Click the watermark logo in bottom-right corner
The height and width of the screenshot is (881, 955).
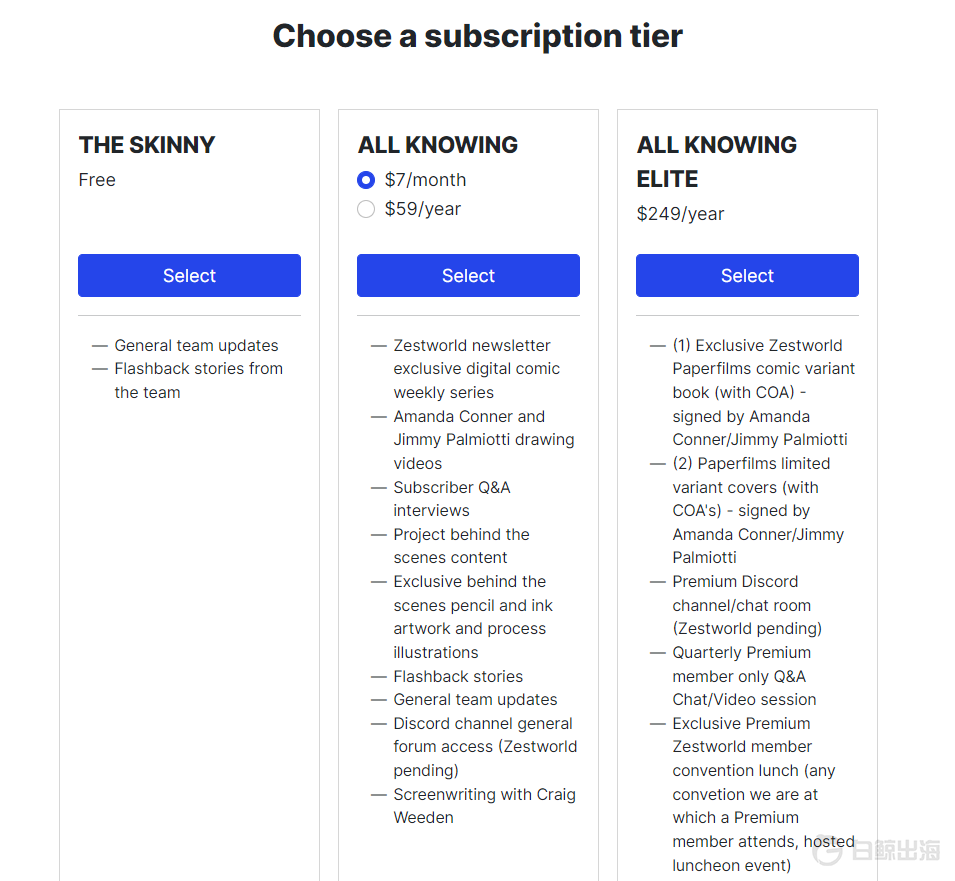coord(877,850)
